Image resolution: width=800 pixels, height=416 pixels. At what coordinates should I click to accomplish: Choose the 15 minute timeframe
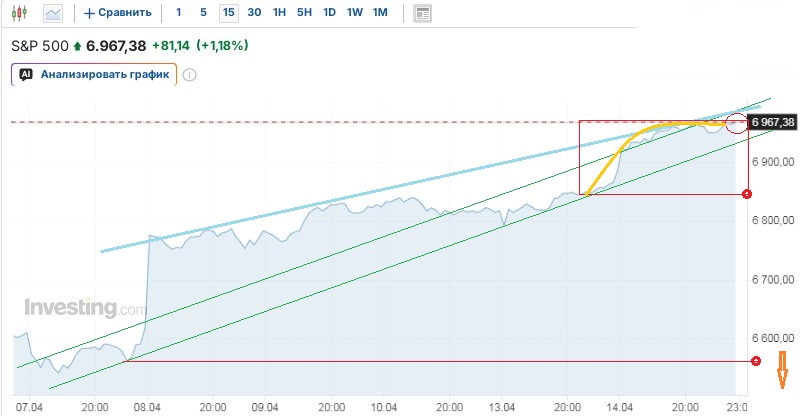click(x=229, y=13)
